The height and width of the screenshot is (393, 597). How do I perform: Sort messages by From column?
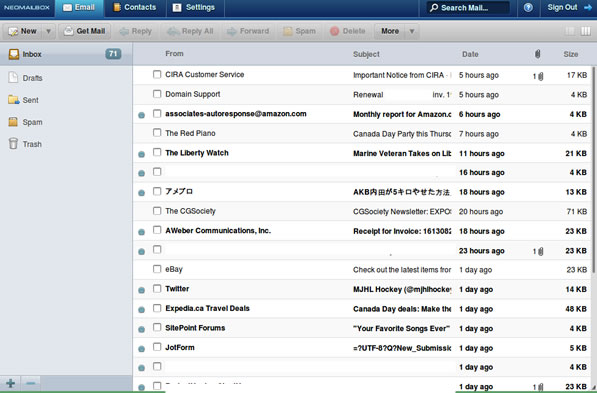tap(174, 54)
